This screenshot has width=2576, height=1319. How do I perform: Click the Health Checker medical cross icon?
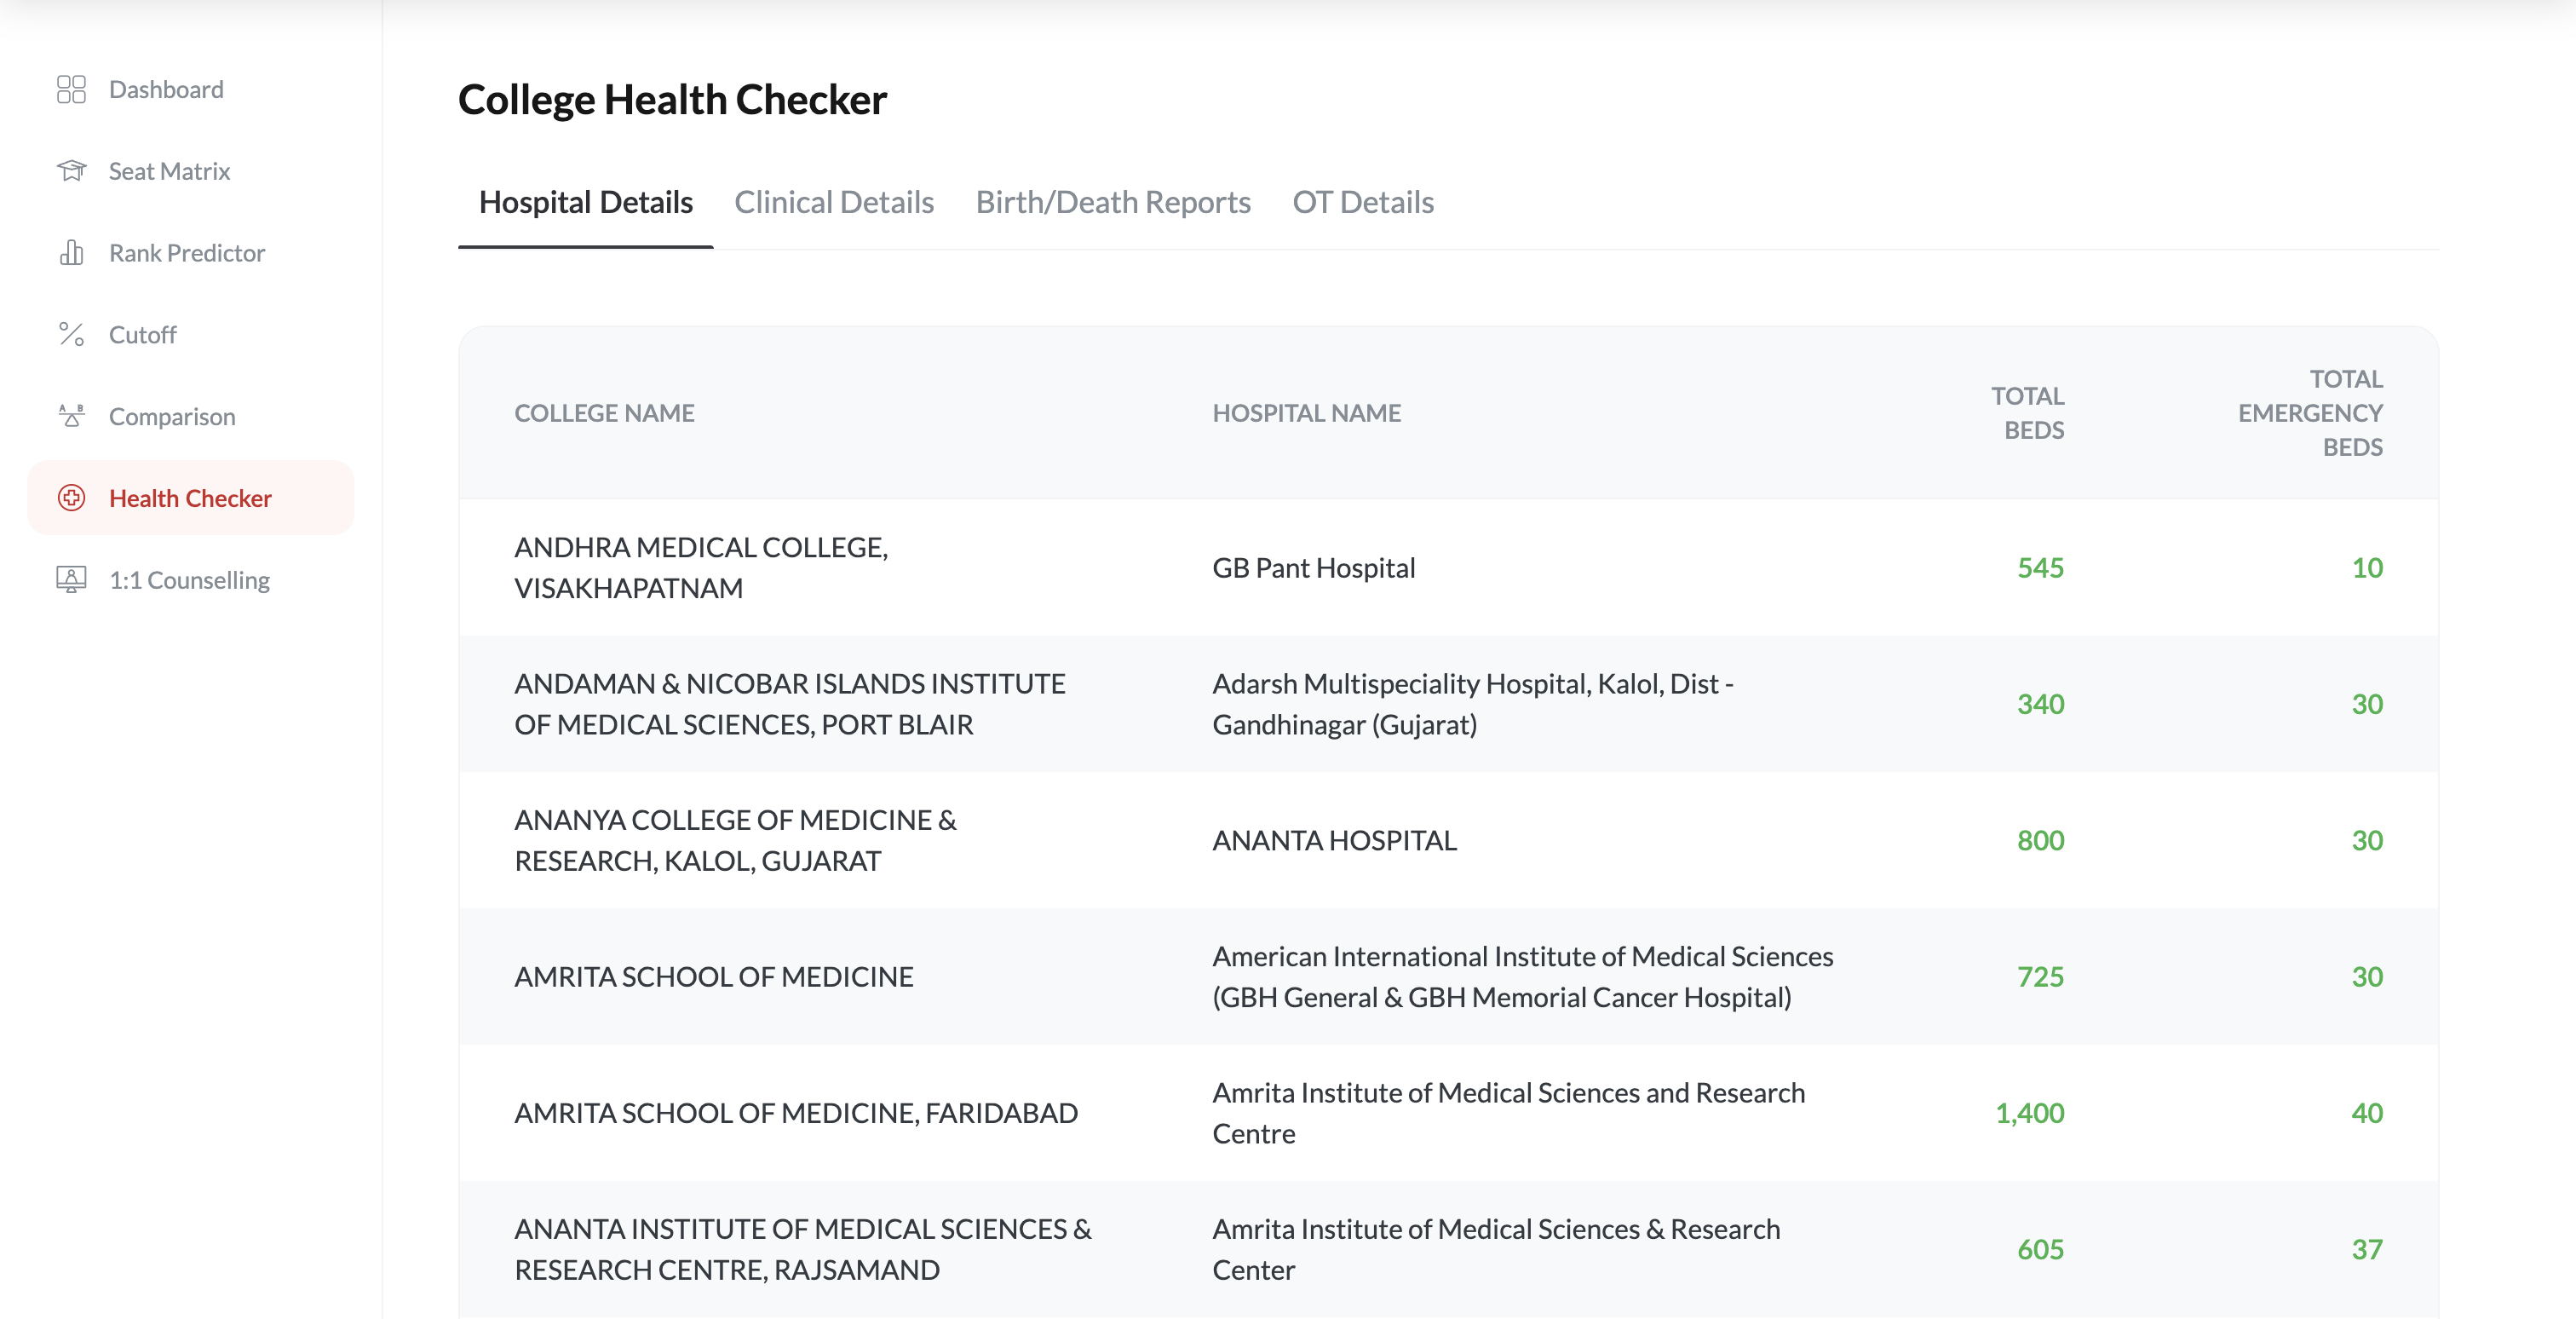(x=71, y=498)
